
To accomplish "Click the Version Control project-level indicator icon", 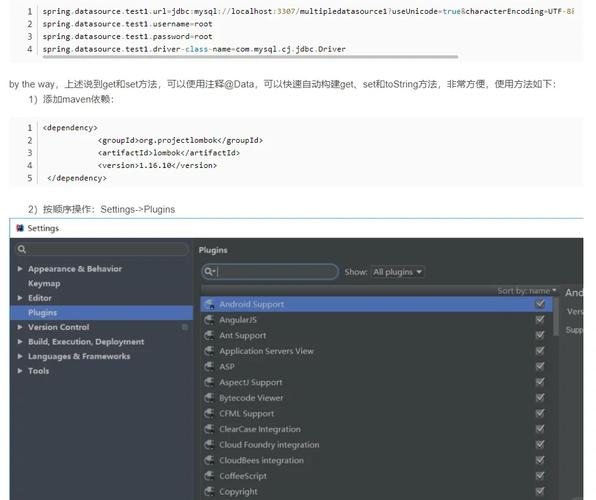I will pos(185,327).
